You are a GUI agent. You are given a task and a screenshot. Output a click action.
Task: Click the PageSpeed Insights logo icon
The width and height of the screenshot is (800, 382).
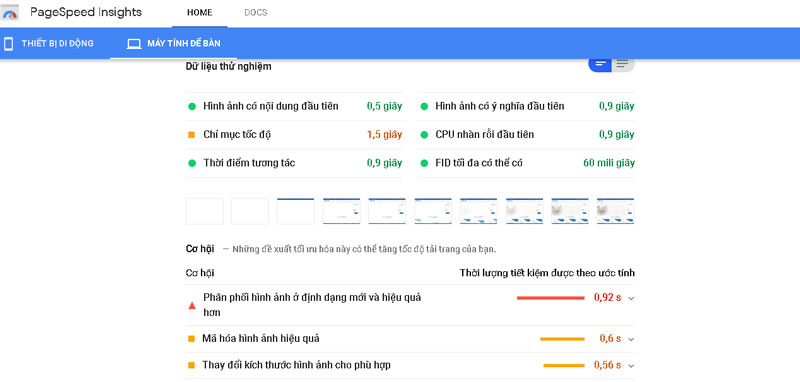[x=10, y=13]
